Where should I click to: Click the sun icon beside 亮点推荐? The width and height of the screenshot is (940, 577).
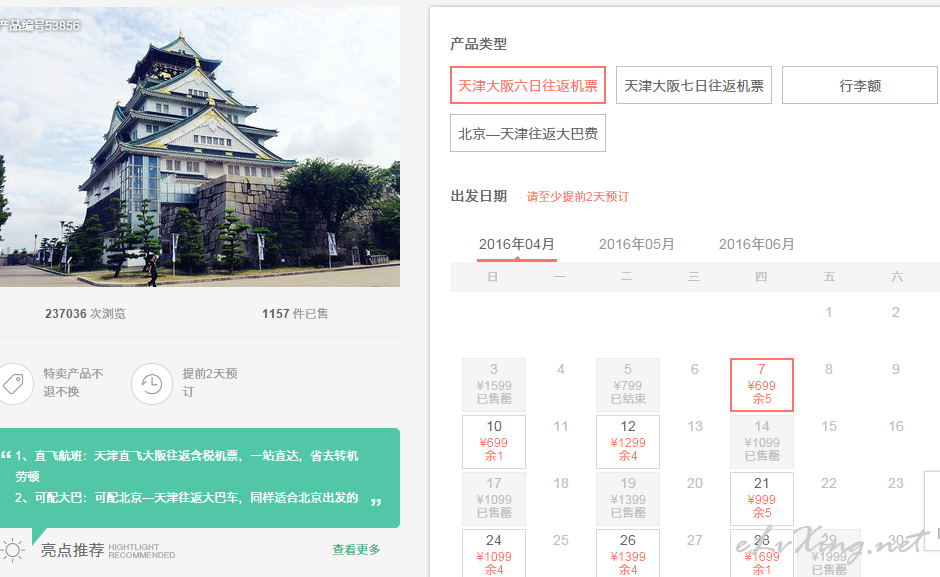point(12,550)
